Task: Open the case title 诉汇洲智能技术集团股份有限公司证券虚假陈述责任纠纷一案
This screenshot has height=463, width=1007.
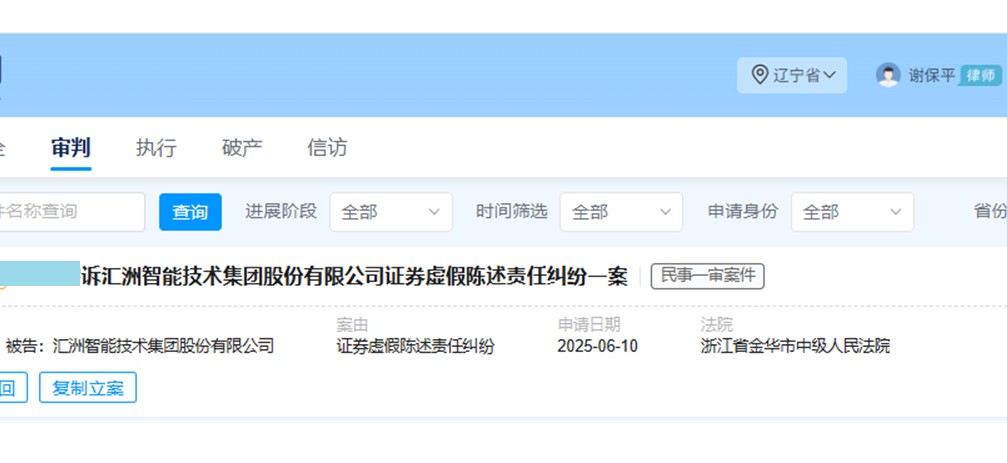Action: (x=354, y=277)
